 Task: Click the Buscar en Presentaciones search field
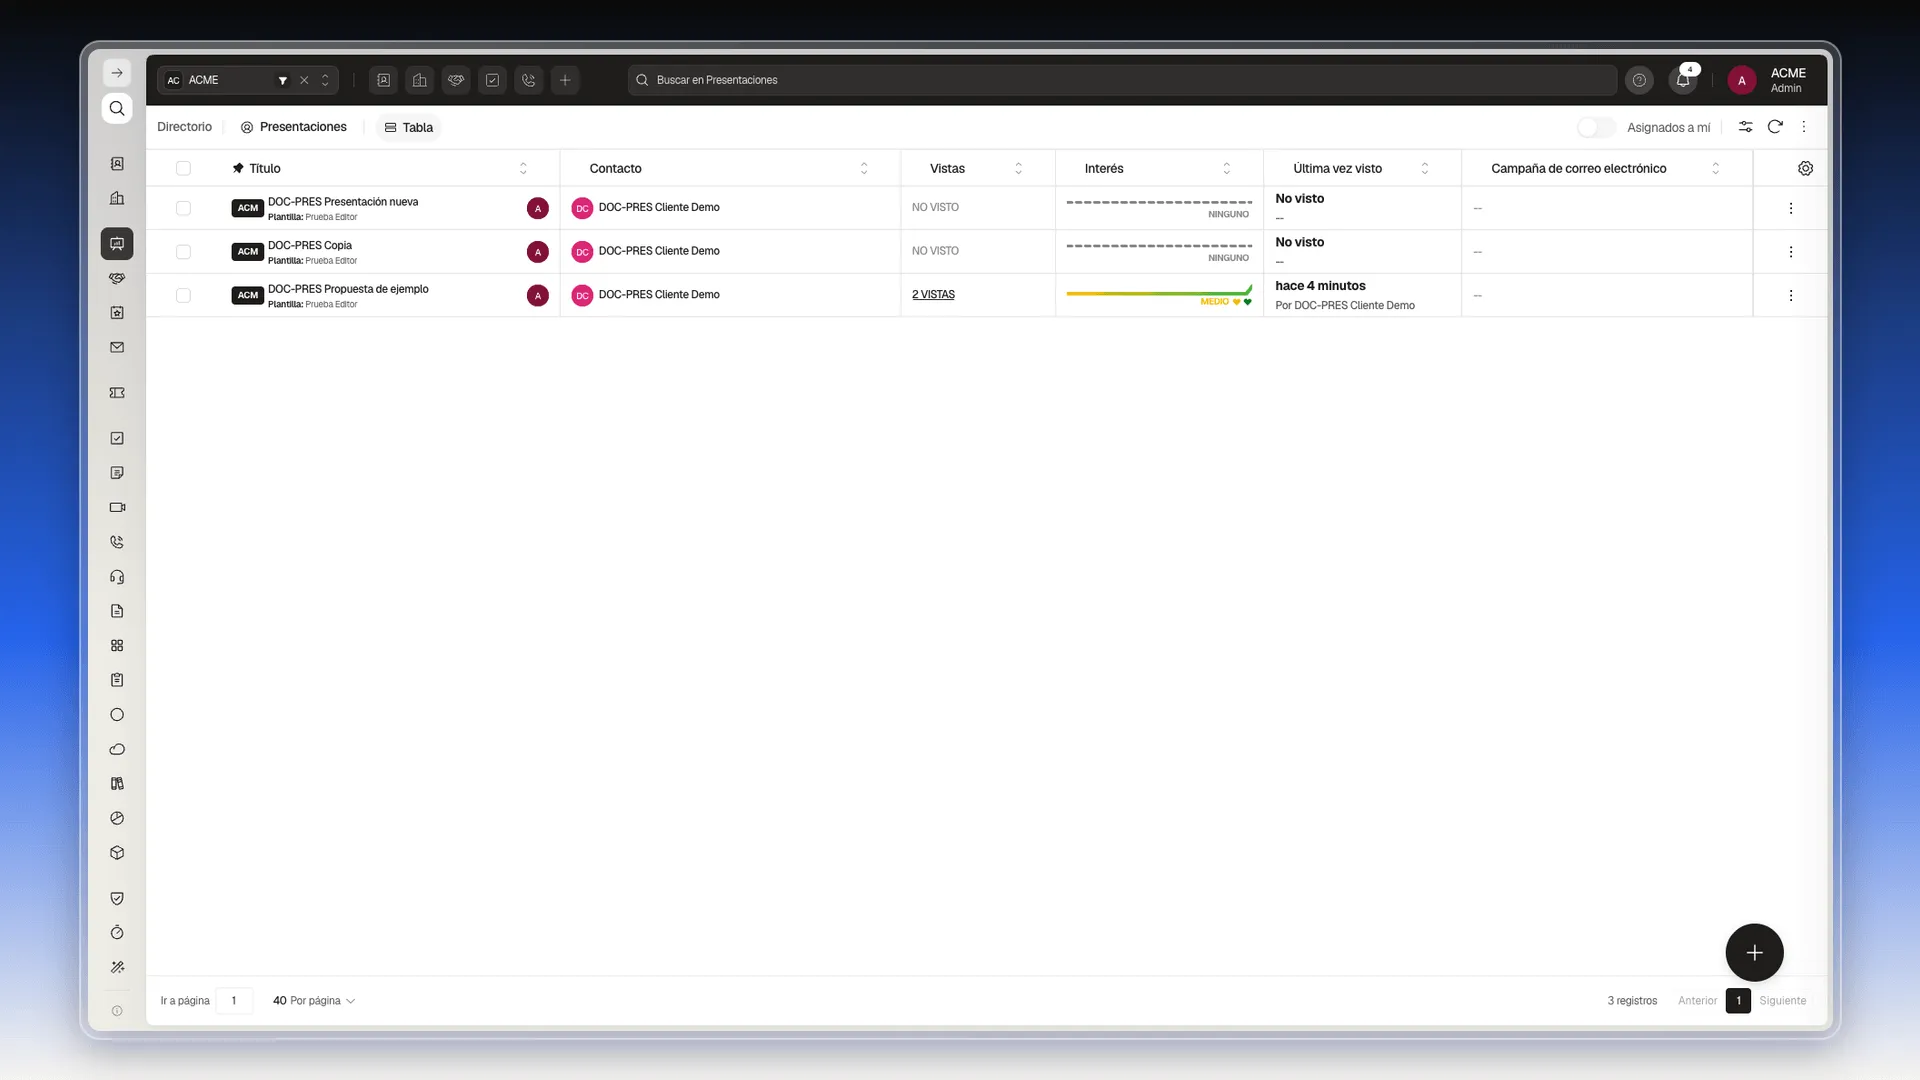pos(1122,80)
